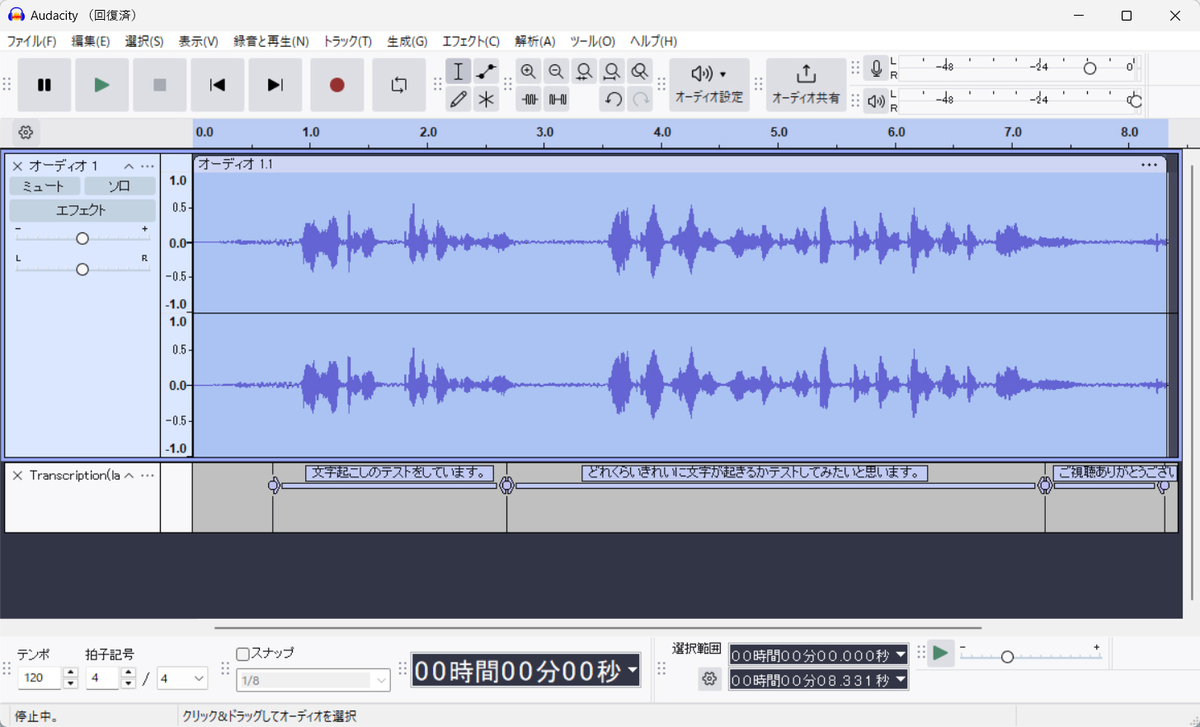
Task: Skip to start of project
Action: [217, 85]
